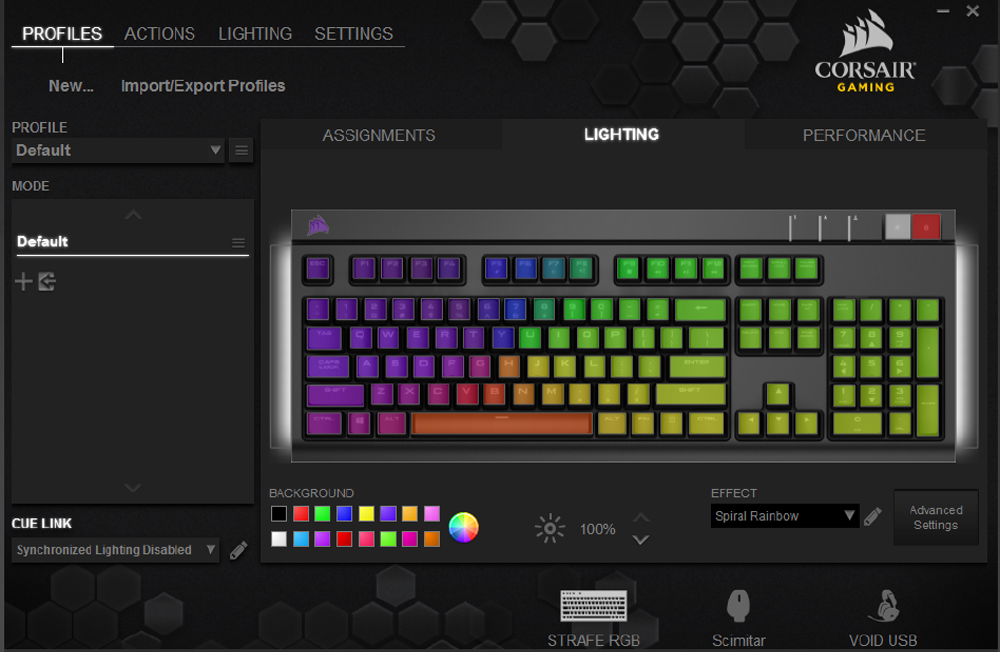Select the F1 key on keyboard
This screenshot has width=1000, height=652.
coord(364,269)
